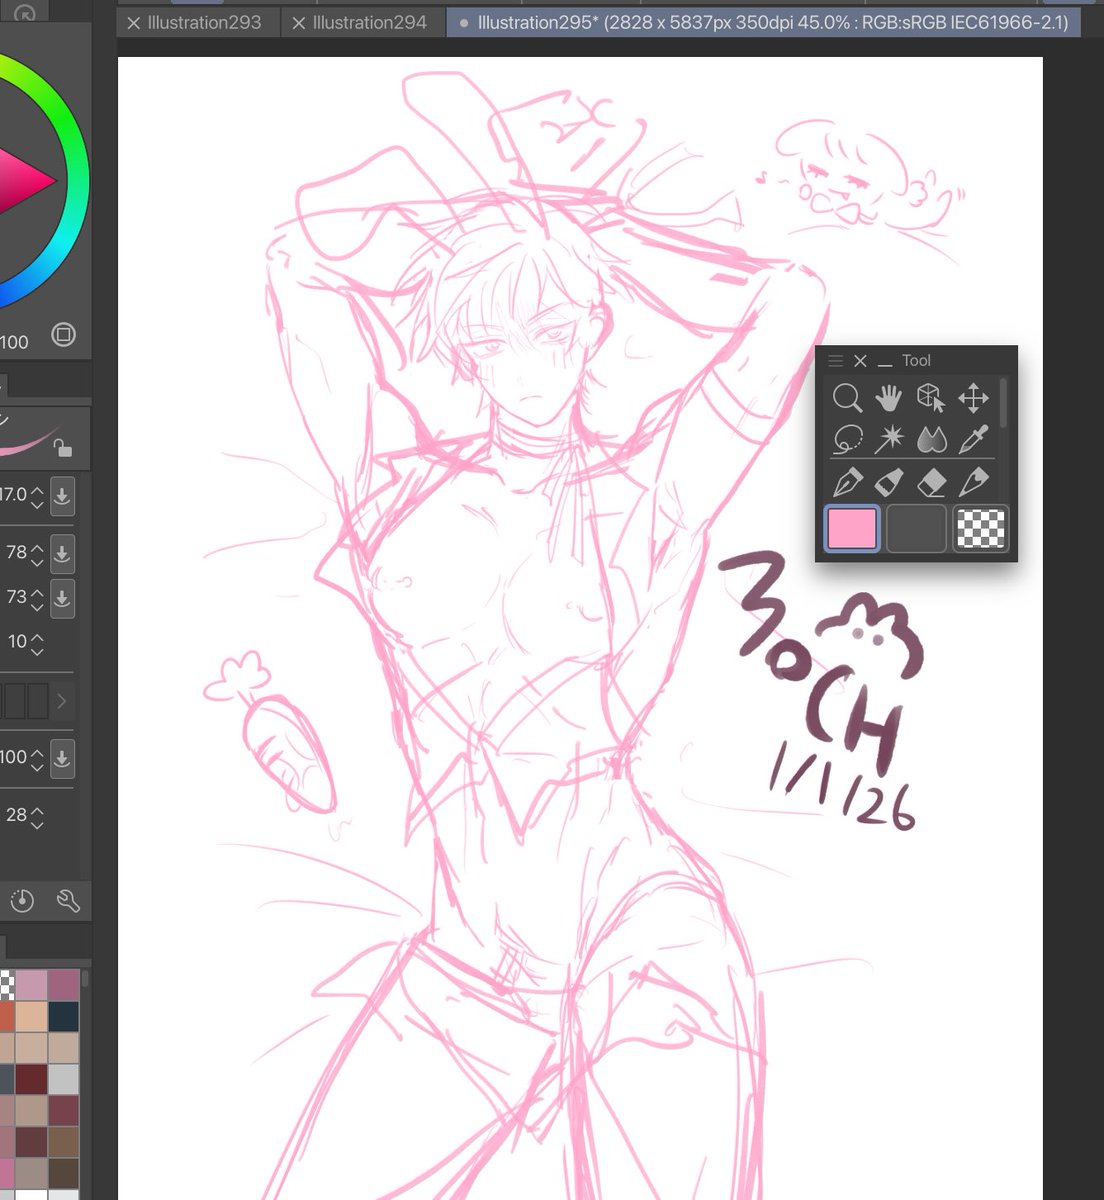Open dynamics button beside lower 100 value
1104x1200 pixels.
62,758
